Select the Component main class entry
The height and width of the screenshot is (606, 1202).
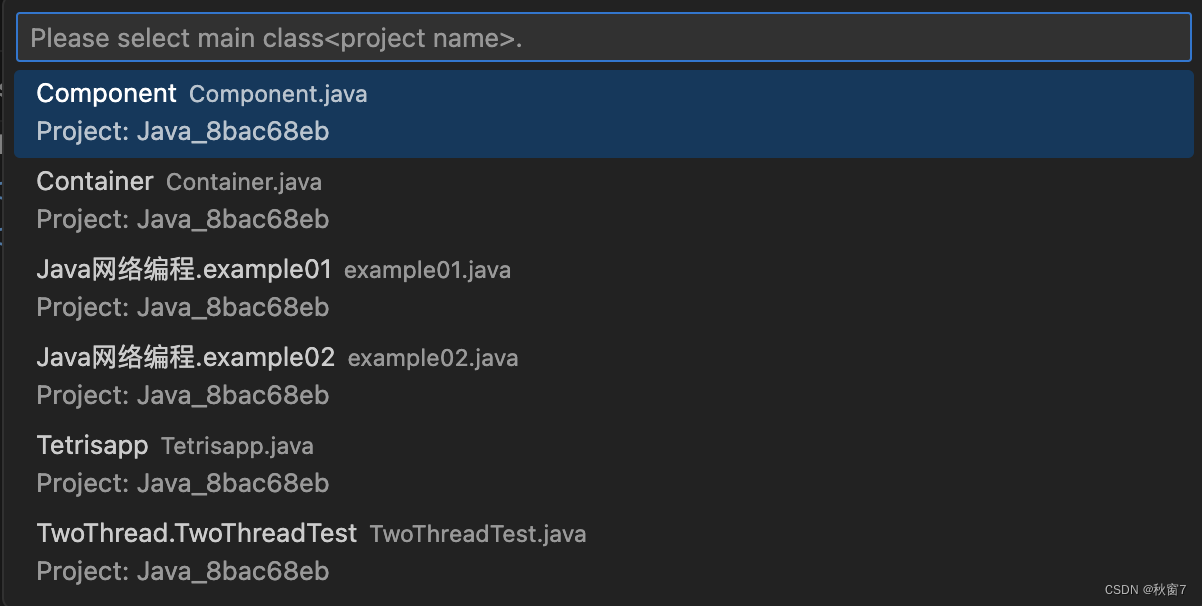[106, 94]
